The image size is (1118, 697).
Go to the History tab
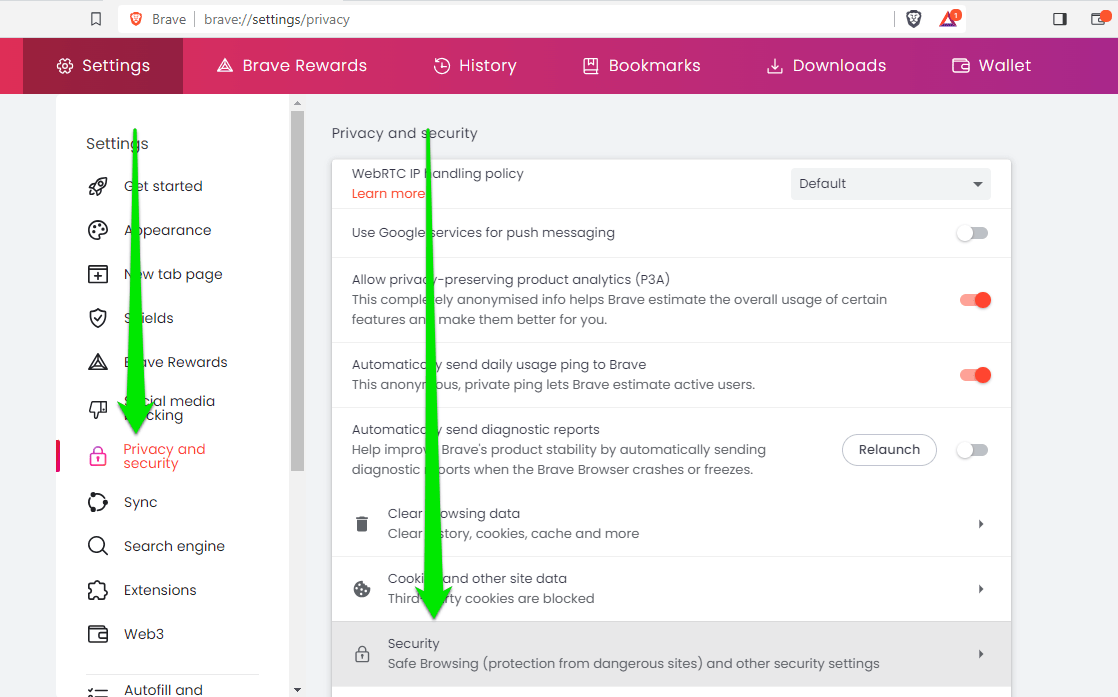[475, 66]
